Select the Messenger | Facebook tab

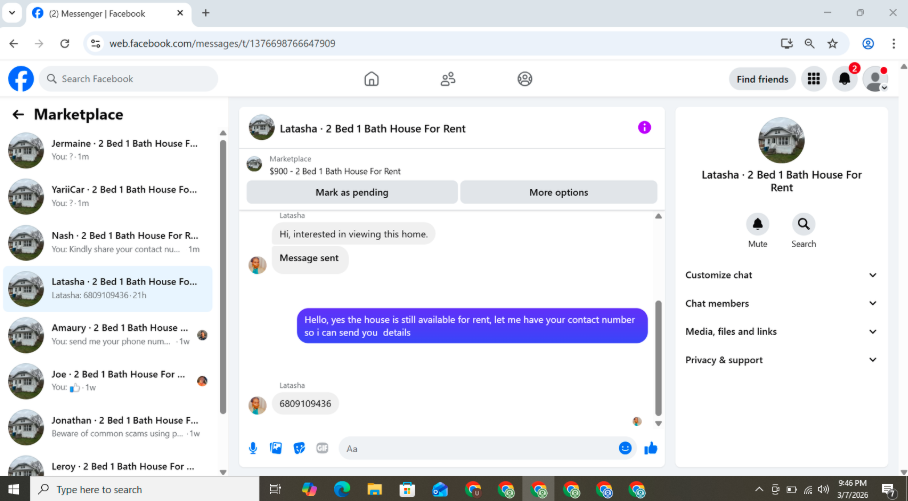pos(110,13)
